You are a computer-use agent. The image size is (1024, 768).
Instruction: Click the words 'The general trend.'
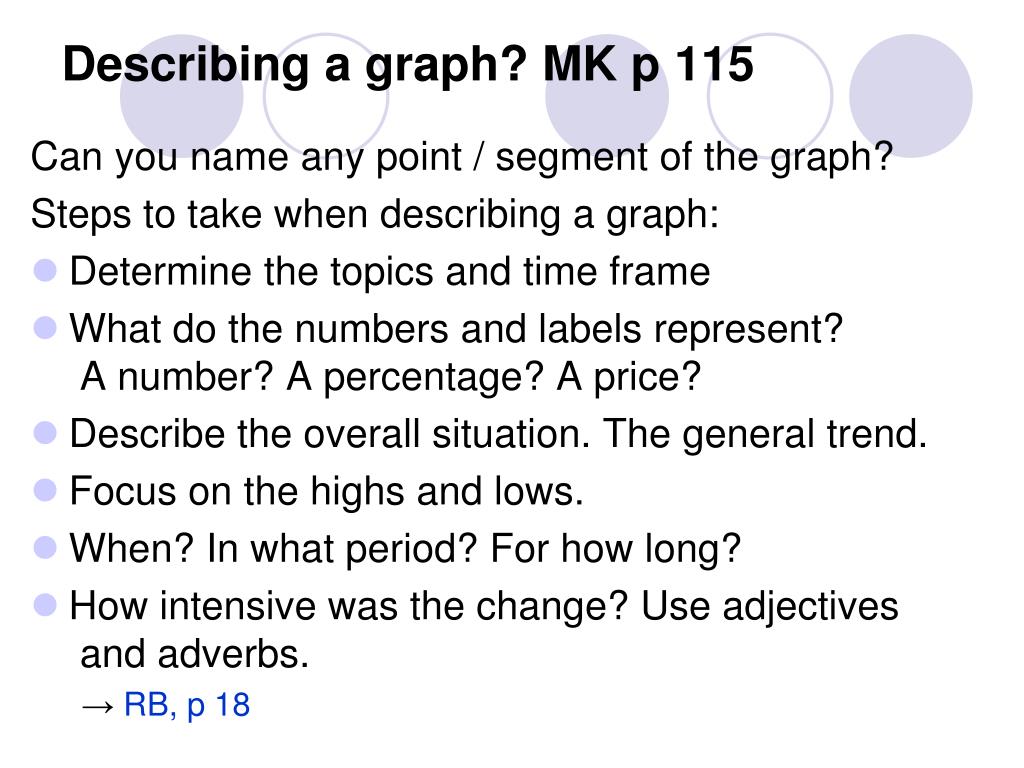[765, 434]
